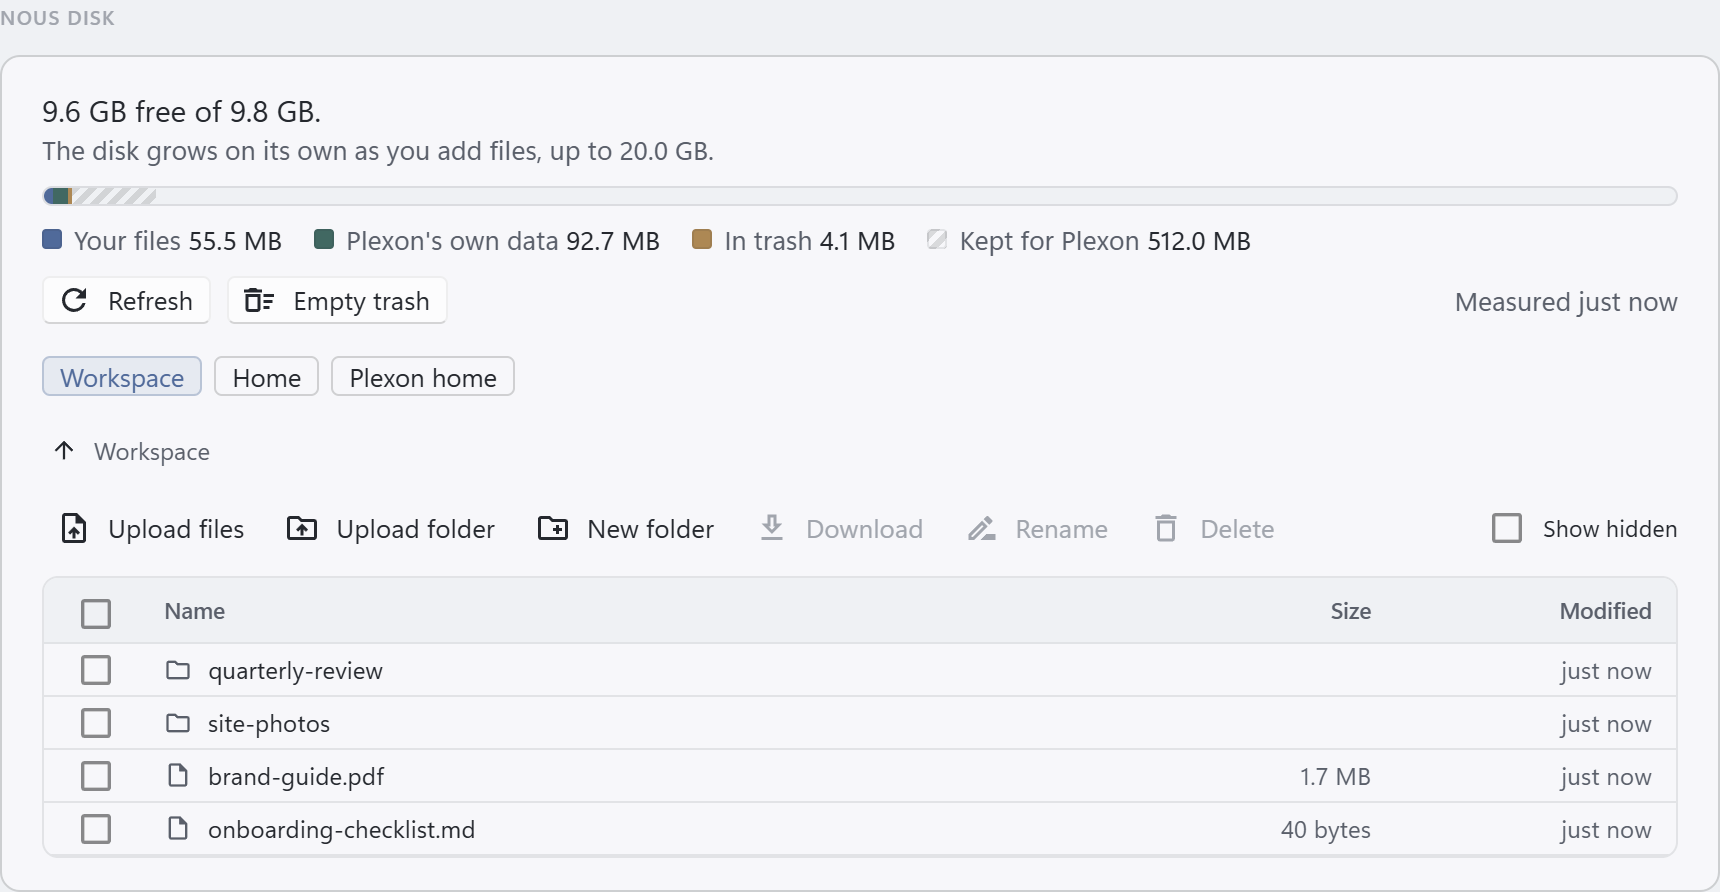The height and width of the screenshot is (892, 1720).
Task: Click the Plexon's own data 92.7 MB text
Action: [503, 241]
